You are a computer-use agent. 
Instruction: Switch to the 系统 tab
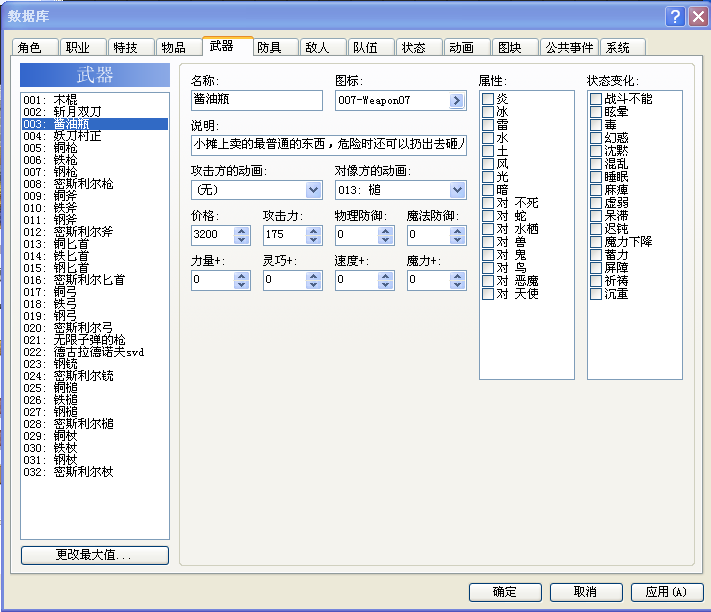[x=623, y=47]
